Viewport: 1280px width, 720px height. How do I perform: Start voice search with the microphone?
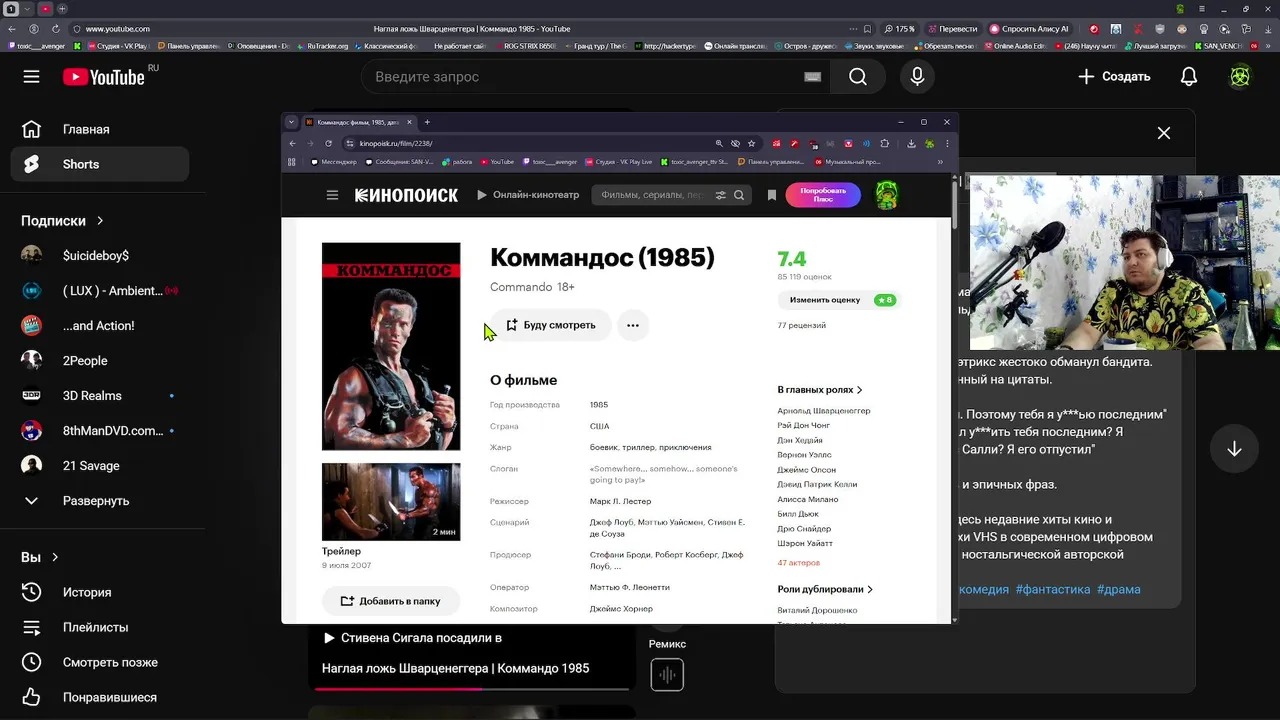917,77
